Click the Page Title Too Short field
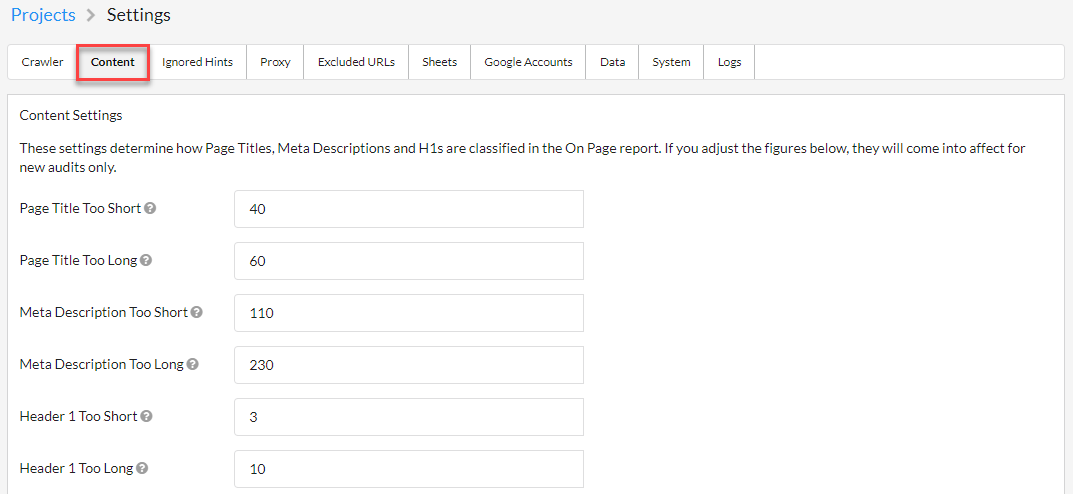 click(x=409, y=209)
